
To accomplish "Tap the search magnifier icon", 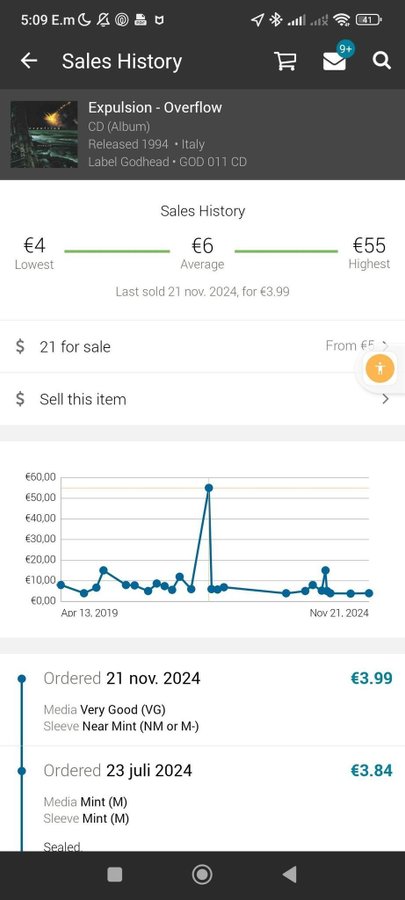I will click(382, 61).
